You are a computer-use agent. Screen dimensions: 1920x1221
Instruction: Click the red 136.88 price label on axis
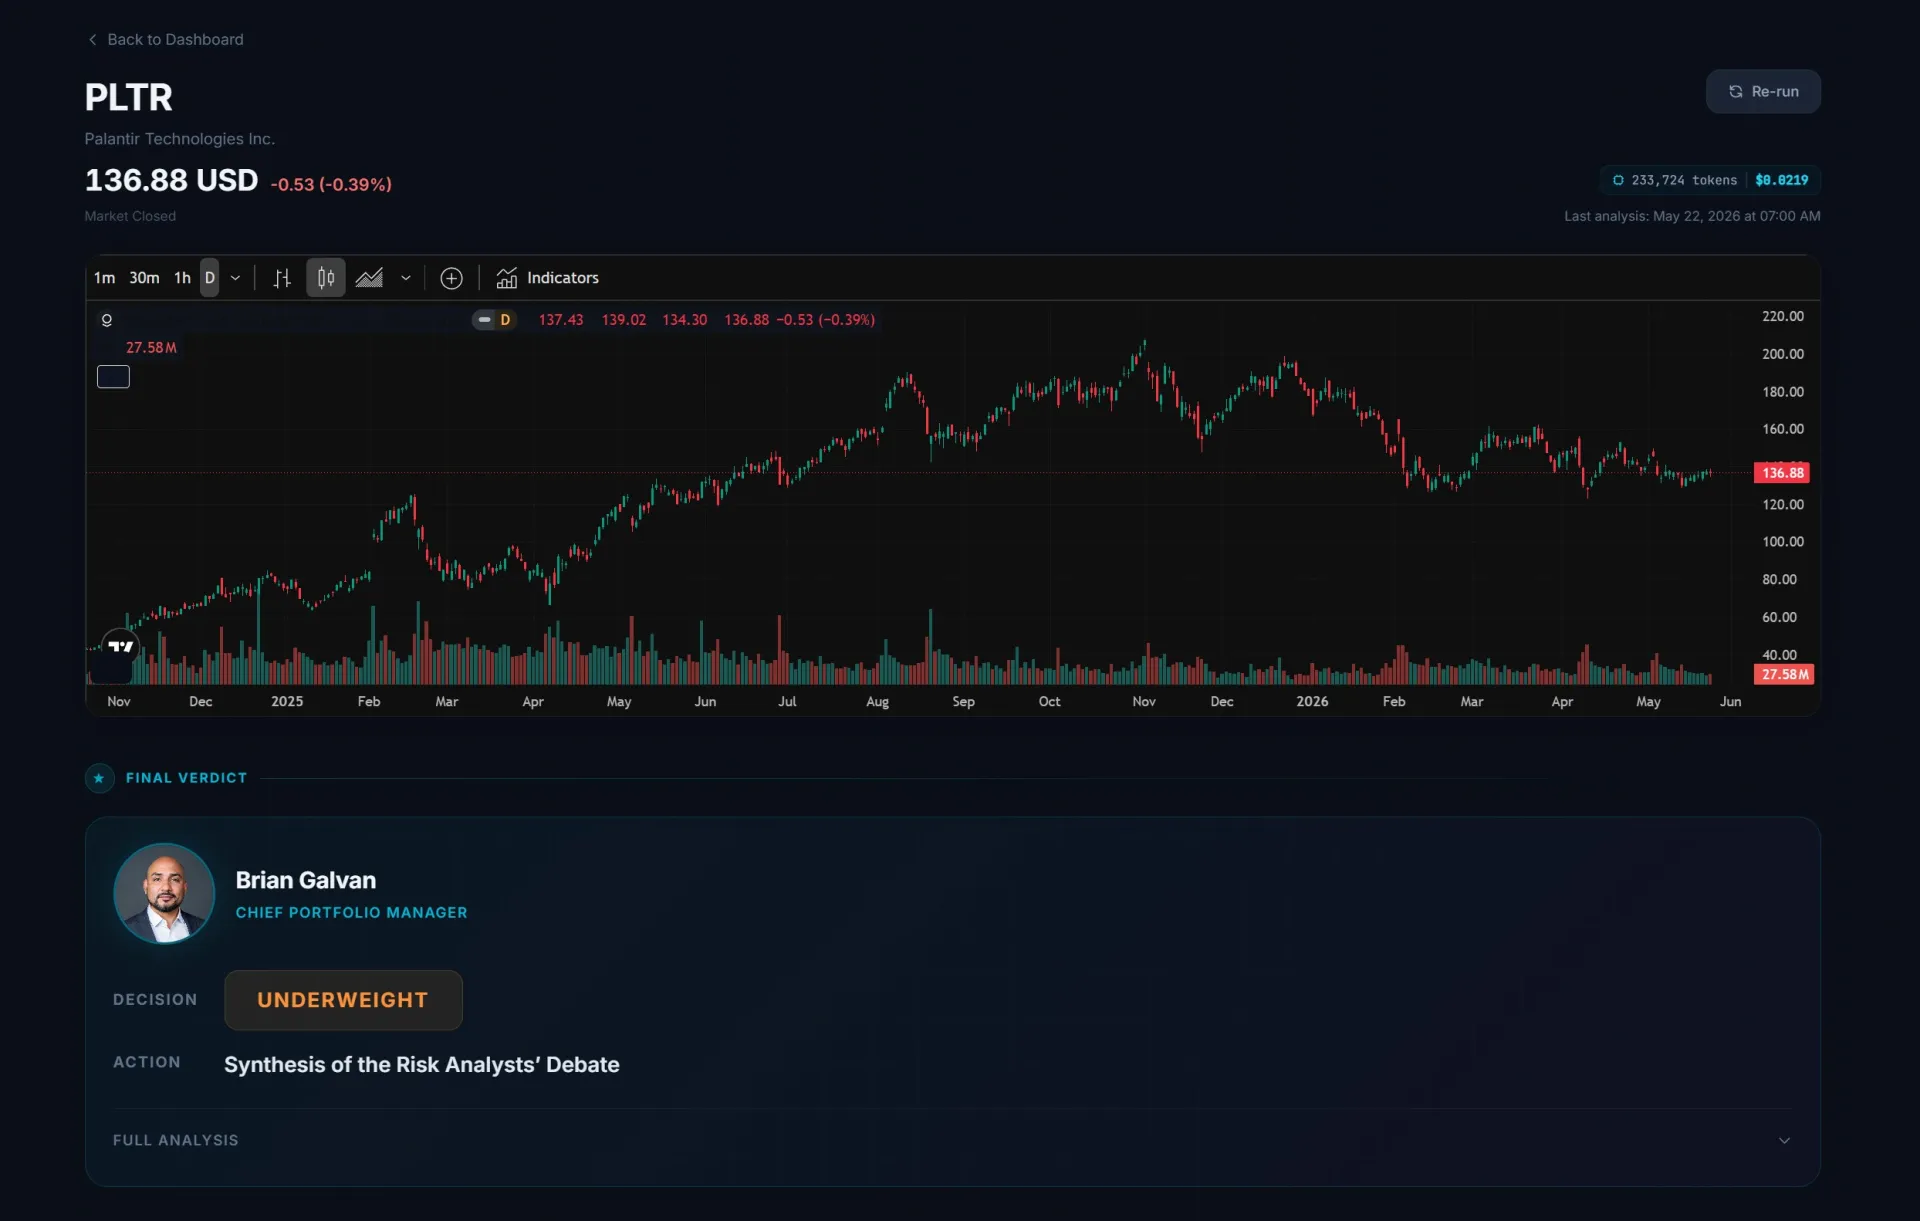click(1782, 473)
